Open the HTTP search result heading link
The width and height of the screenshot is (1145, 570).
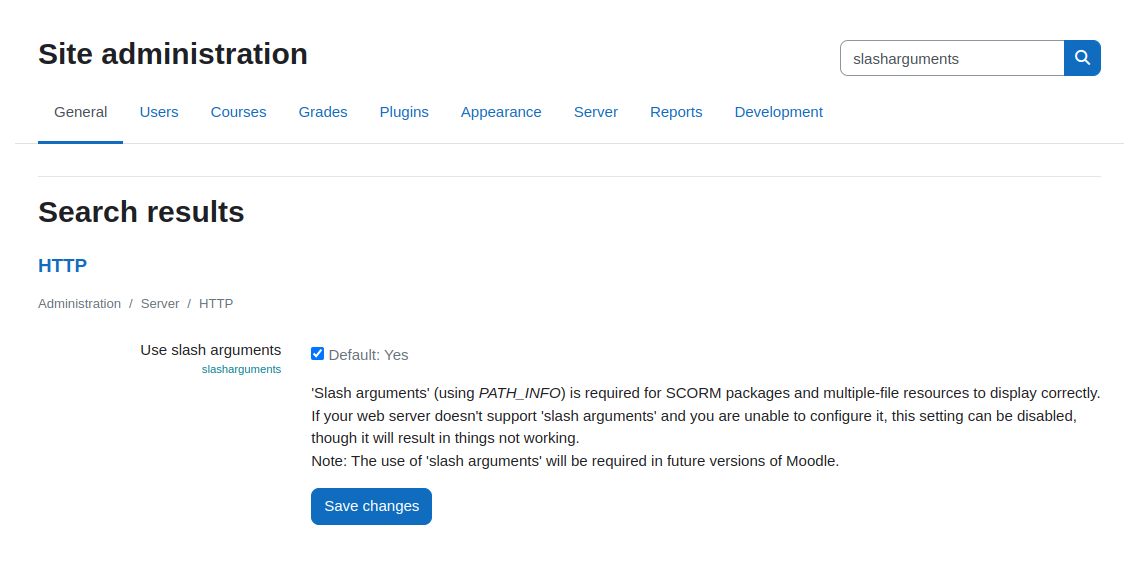(63, 266)
